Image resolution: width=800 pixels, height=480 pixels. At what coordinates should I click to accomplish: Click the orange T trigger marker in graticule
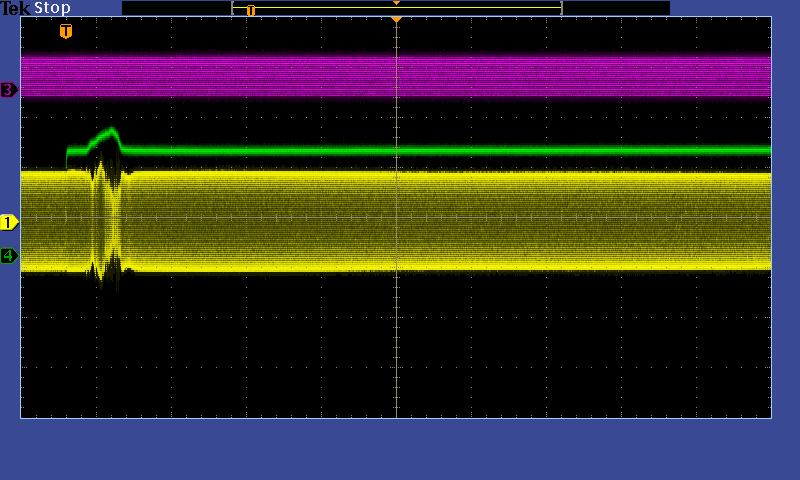point(66,31)
